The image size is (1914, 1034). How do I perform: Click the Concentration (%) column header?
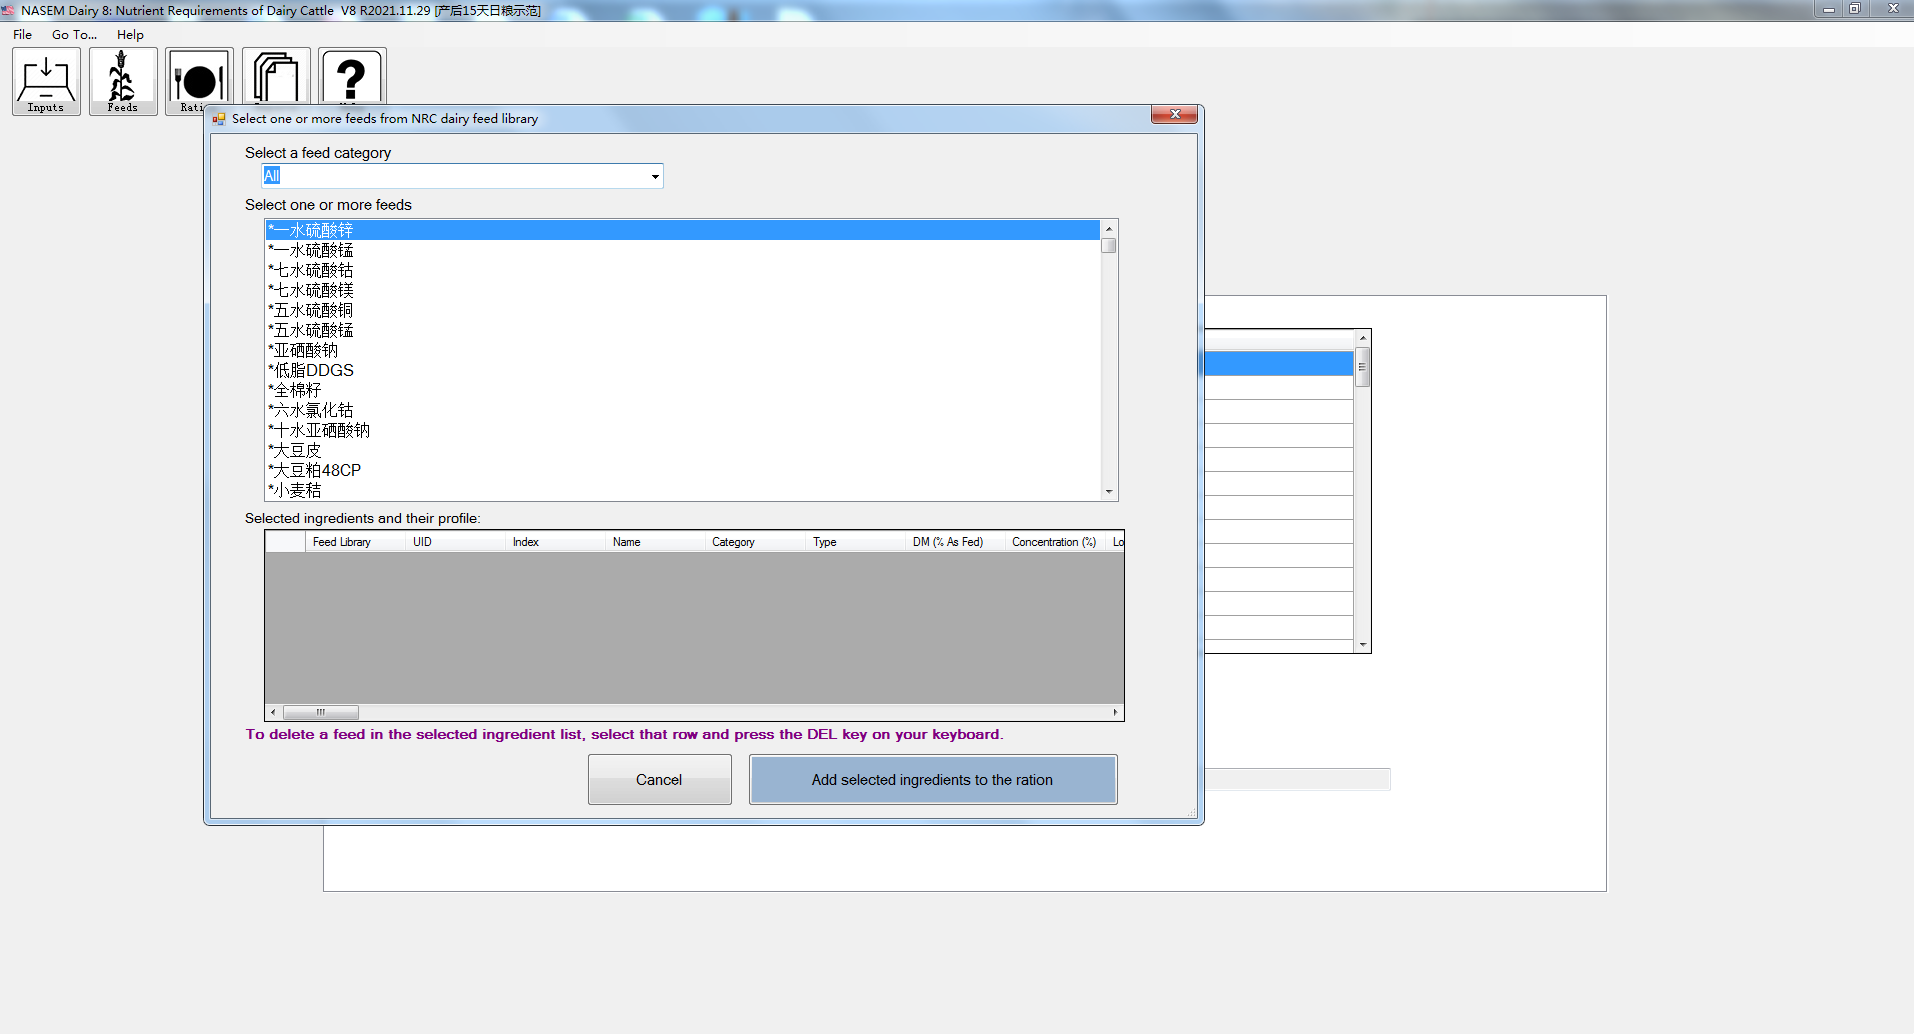click(1055, 542)
